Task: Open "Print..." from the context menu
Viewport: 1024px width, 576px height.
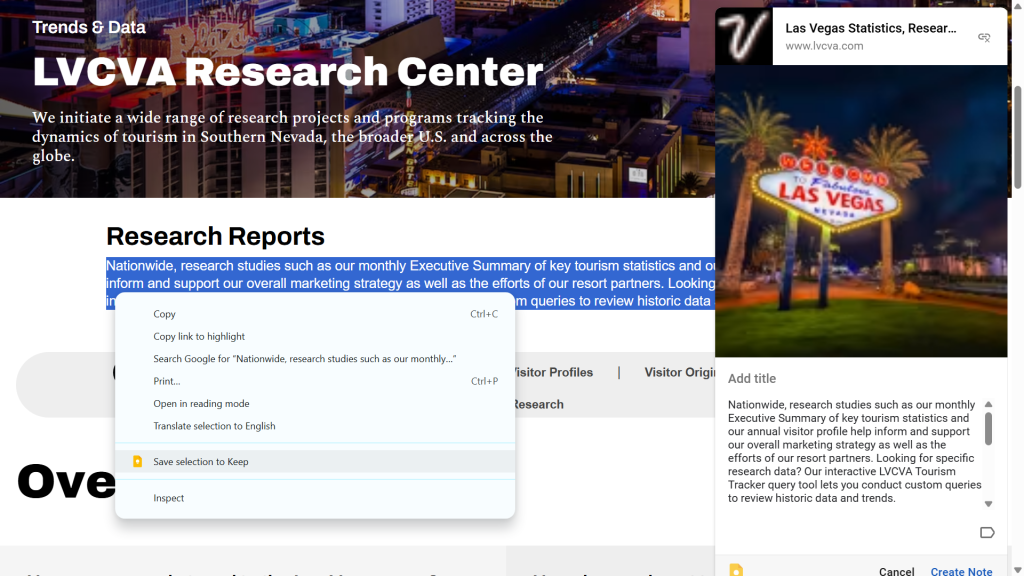Action: 165,381
